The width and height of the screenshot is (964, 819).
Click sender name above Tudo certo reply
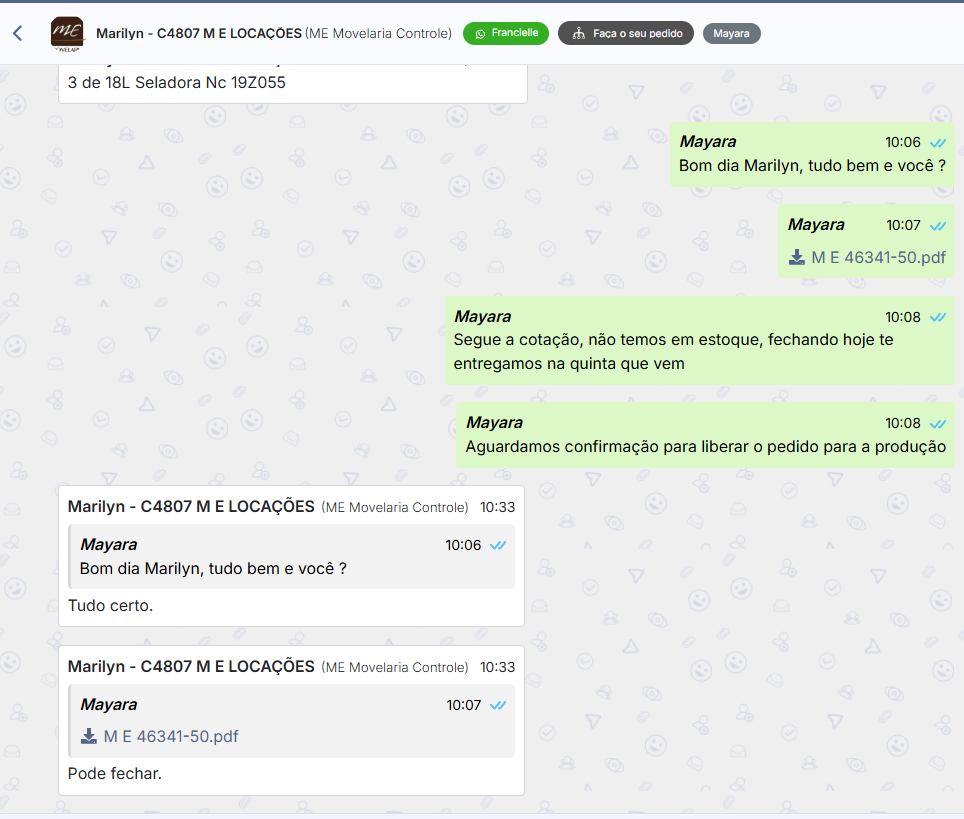[x=191, y=507]
